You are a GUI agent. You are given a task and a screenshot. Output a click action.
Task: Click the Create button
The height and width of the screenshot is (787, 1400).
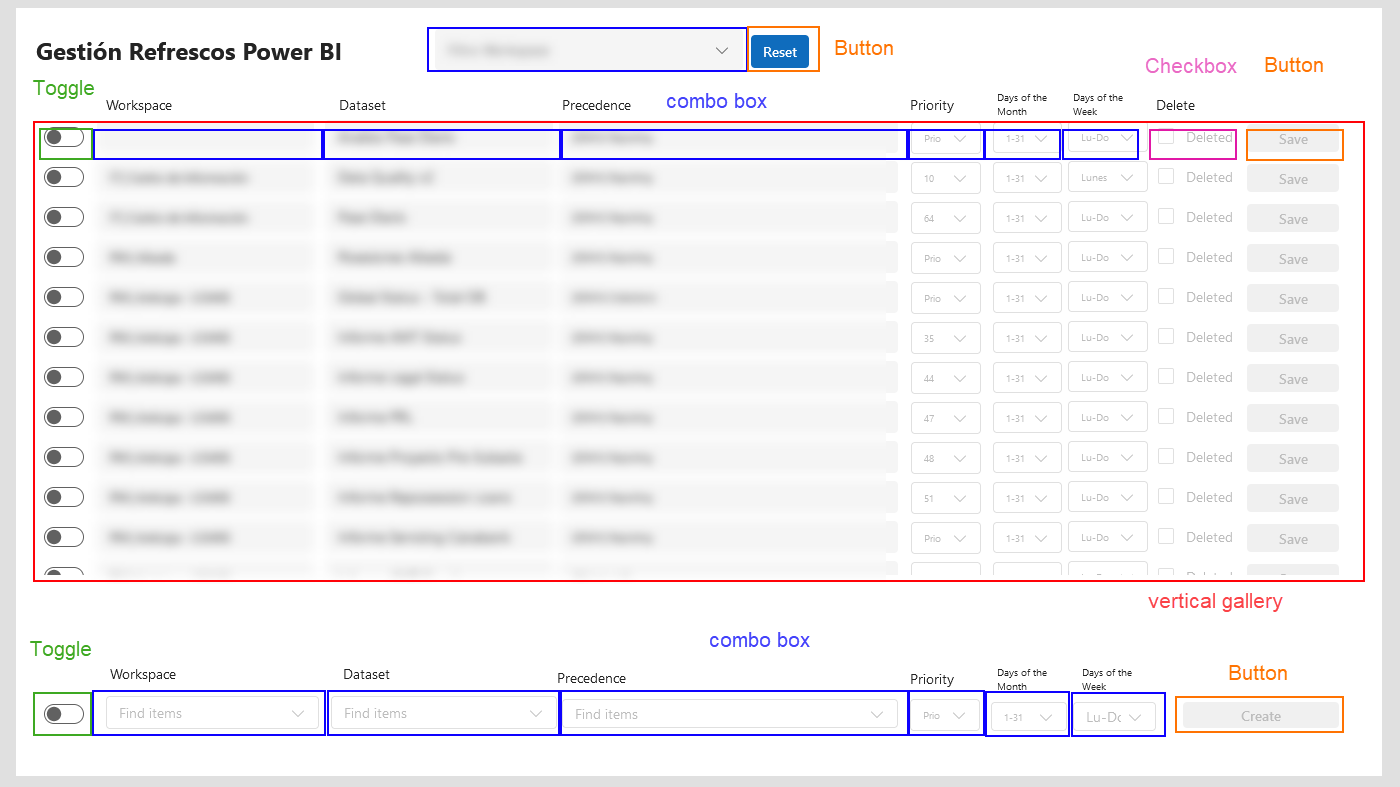[x=1260, y=716]
